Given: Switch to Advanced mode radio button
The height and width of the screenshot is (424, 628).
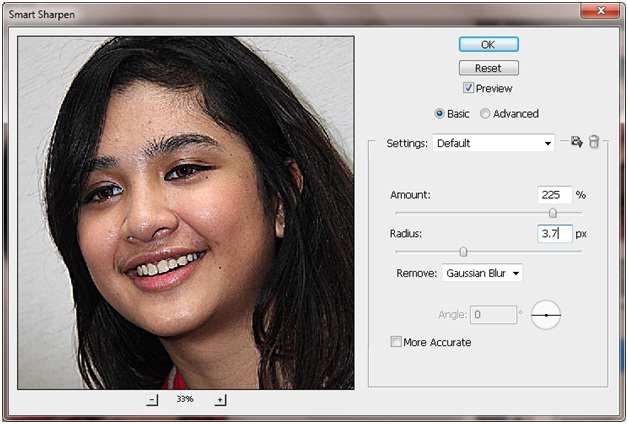Looking at the screenshot, I should 485,114.
